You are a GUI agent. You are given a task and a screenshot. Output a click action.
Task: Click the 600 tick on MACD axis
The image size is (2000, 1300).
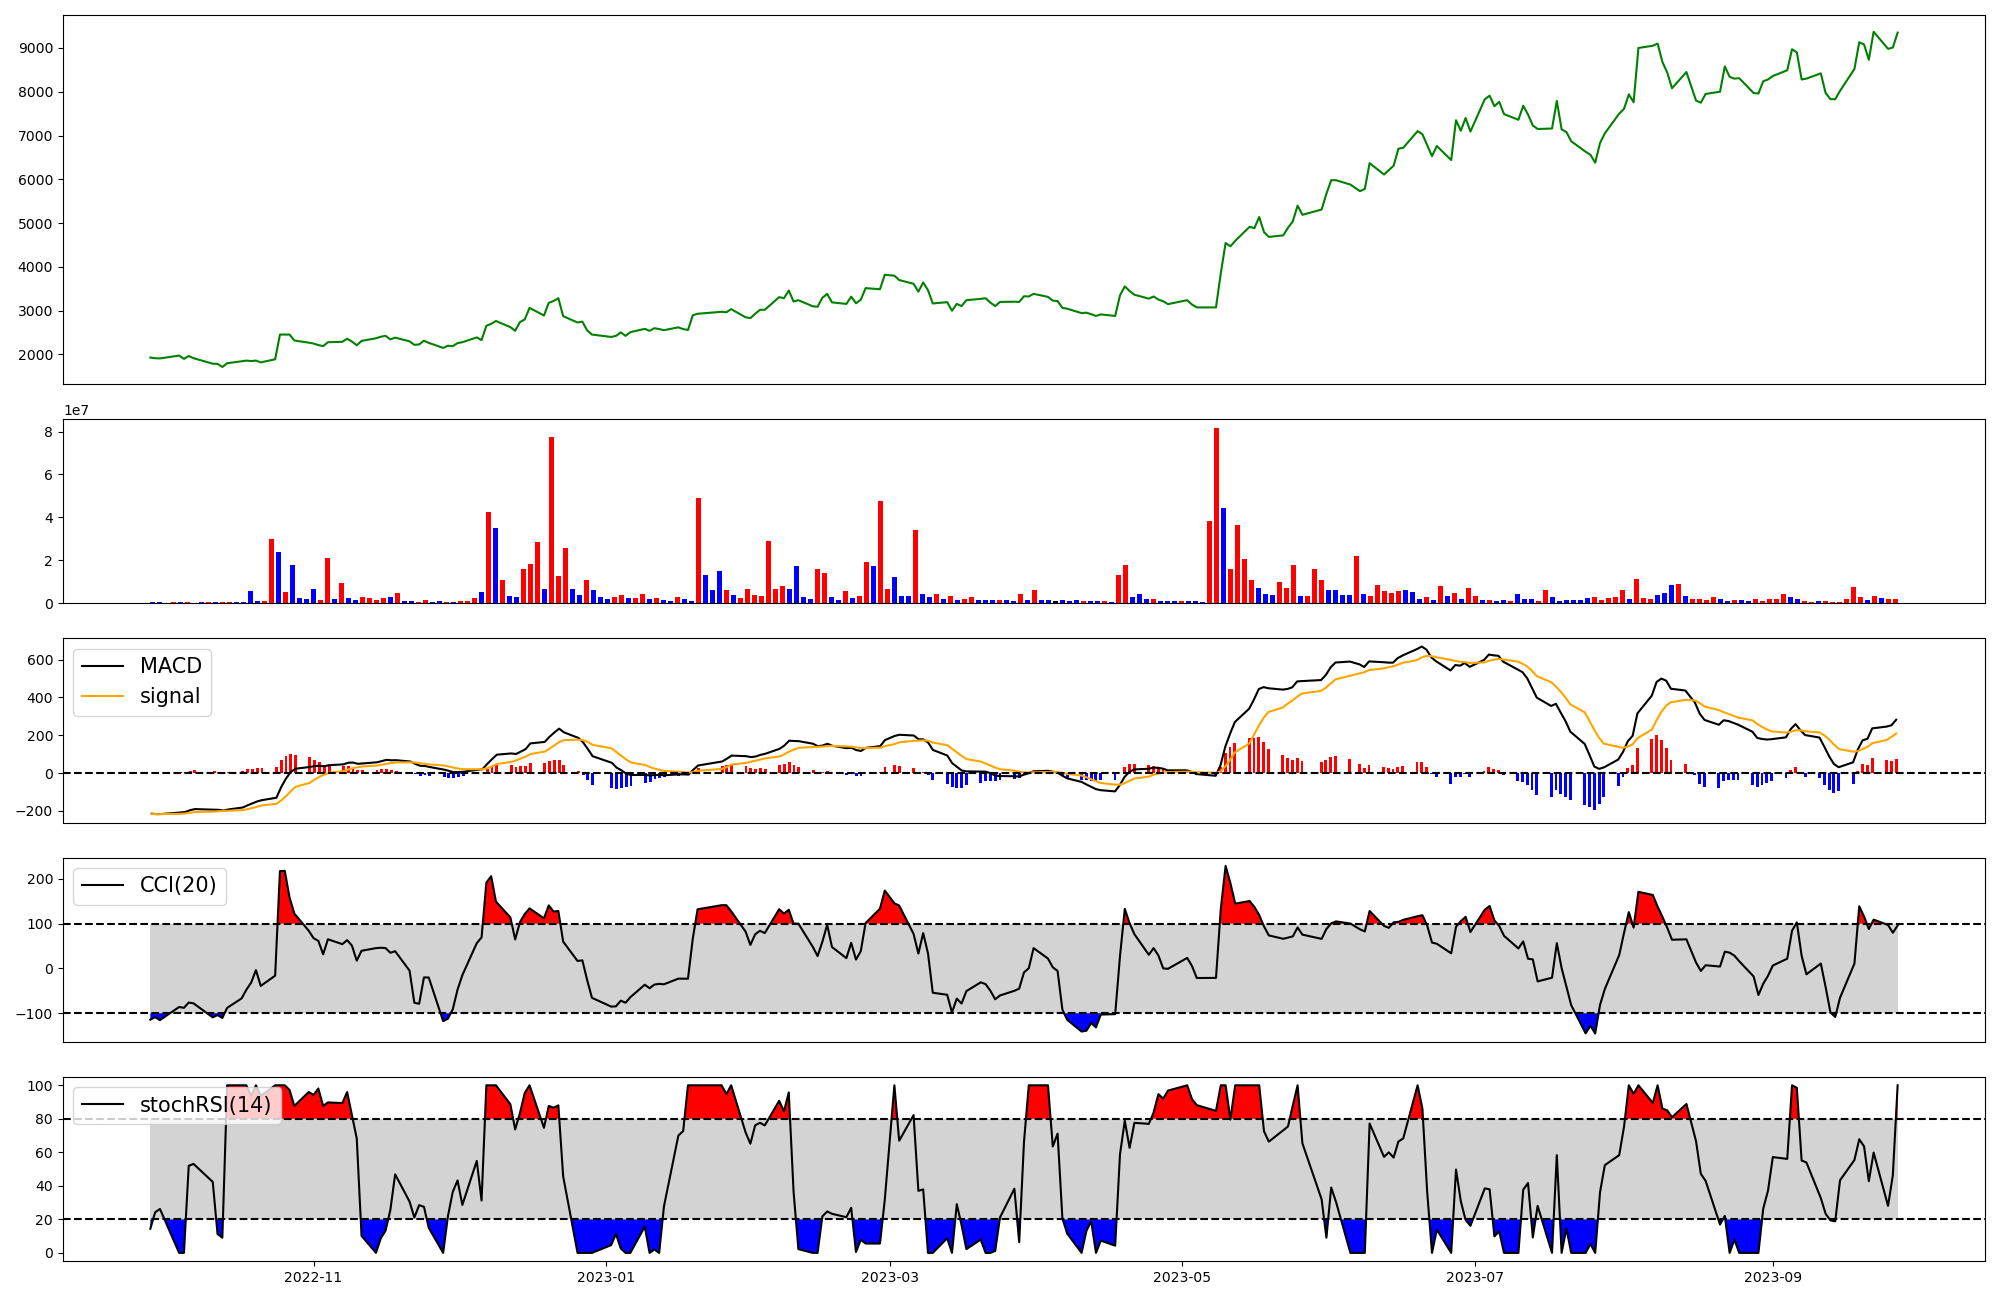point(41,660)
